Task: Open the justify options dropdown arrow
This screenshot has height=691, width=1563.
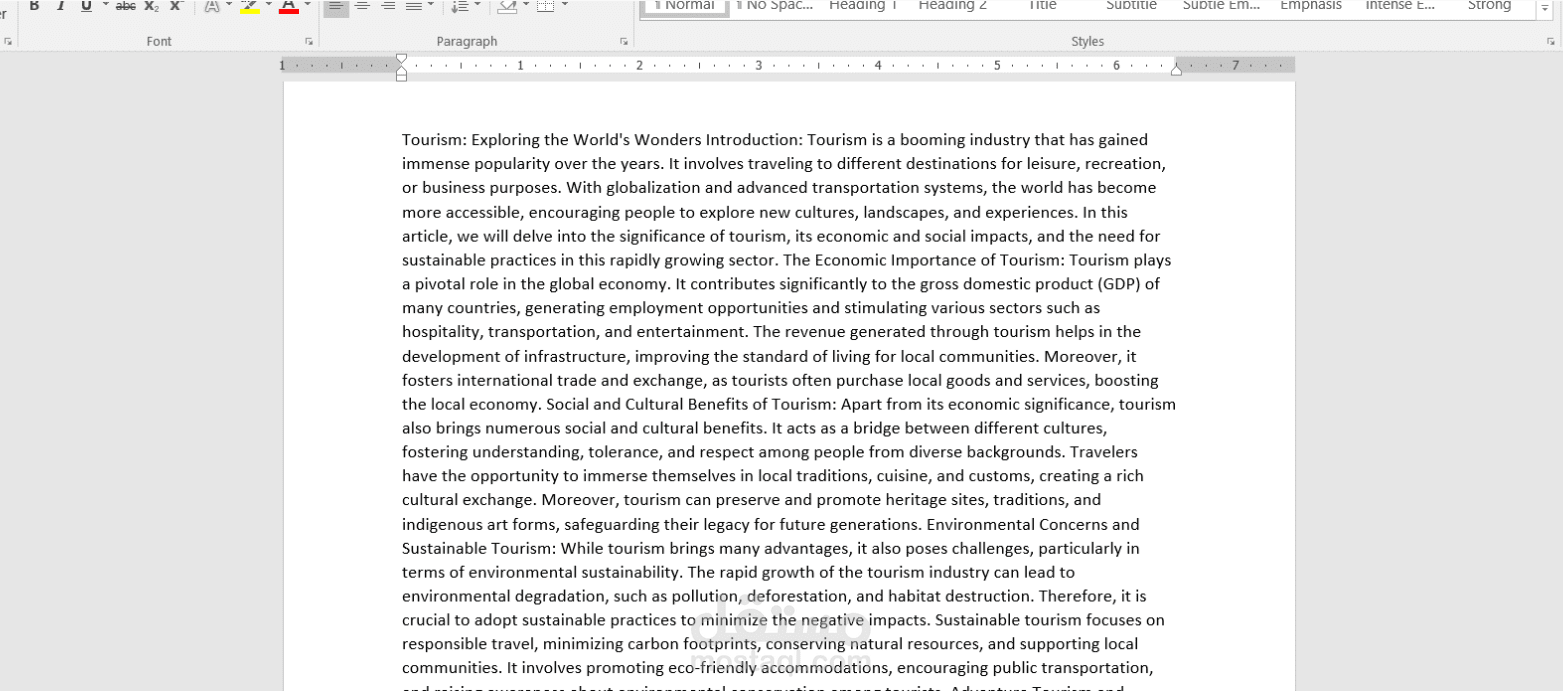Action: 430,6
